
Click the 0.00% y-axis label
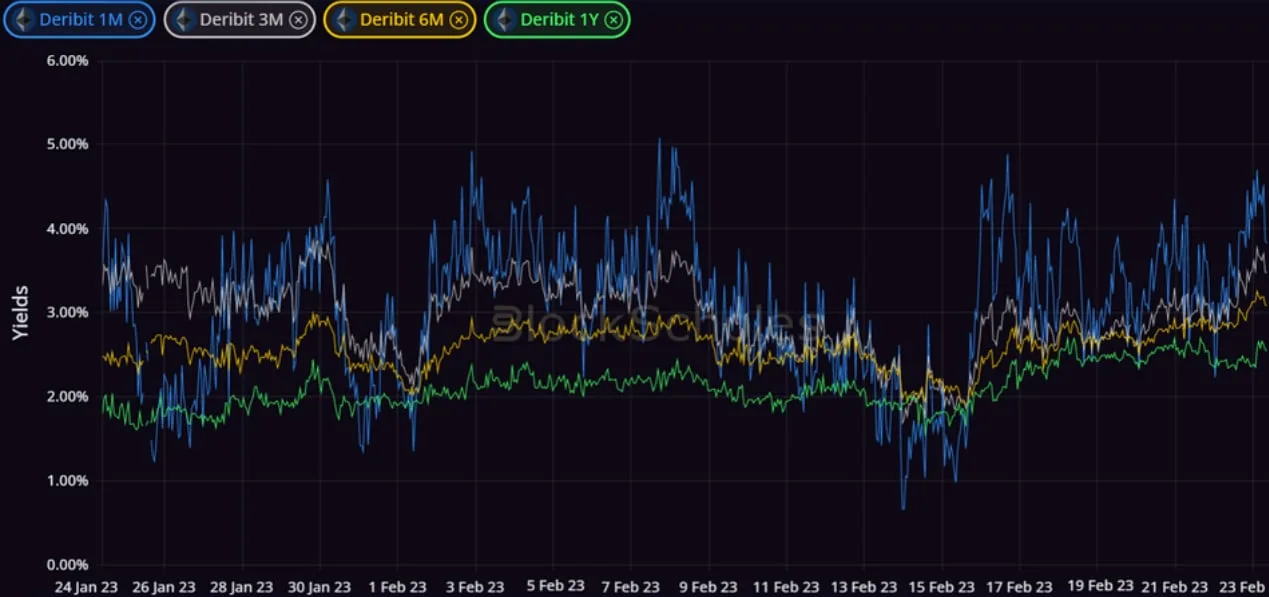66,564
